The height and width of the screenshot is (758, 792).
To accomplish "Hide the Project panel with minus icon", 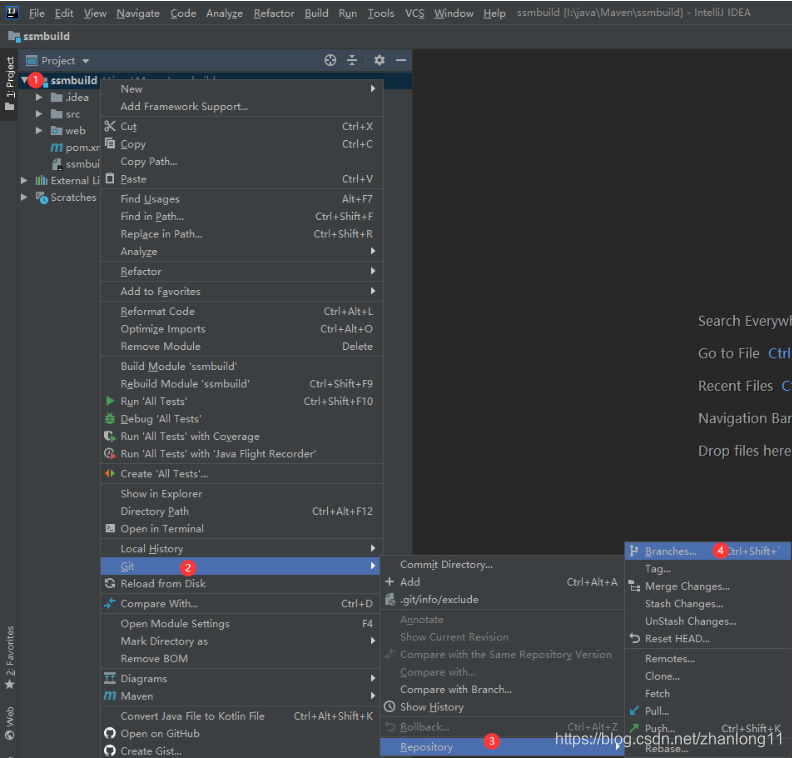I will pyautogui.click(x=401, y=61).
